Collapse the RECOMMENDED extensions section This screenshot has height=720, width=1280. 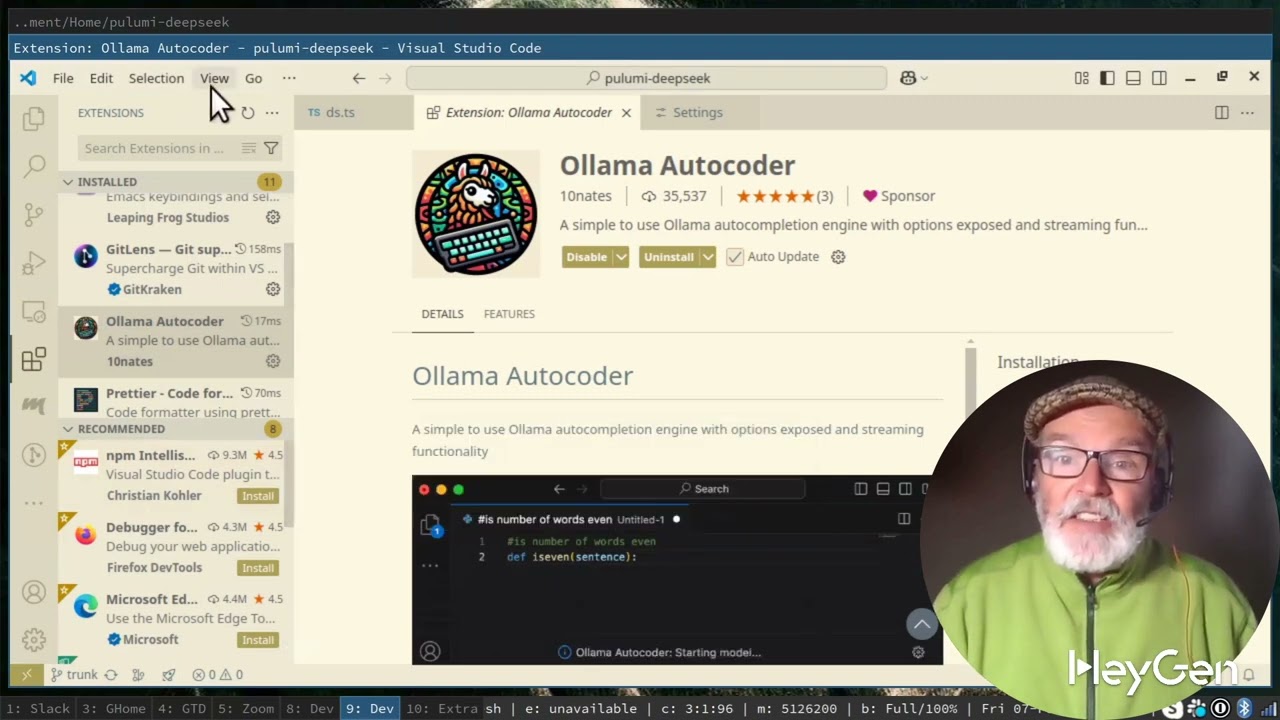(x=68, y=429)
